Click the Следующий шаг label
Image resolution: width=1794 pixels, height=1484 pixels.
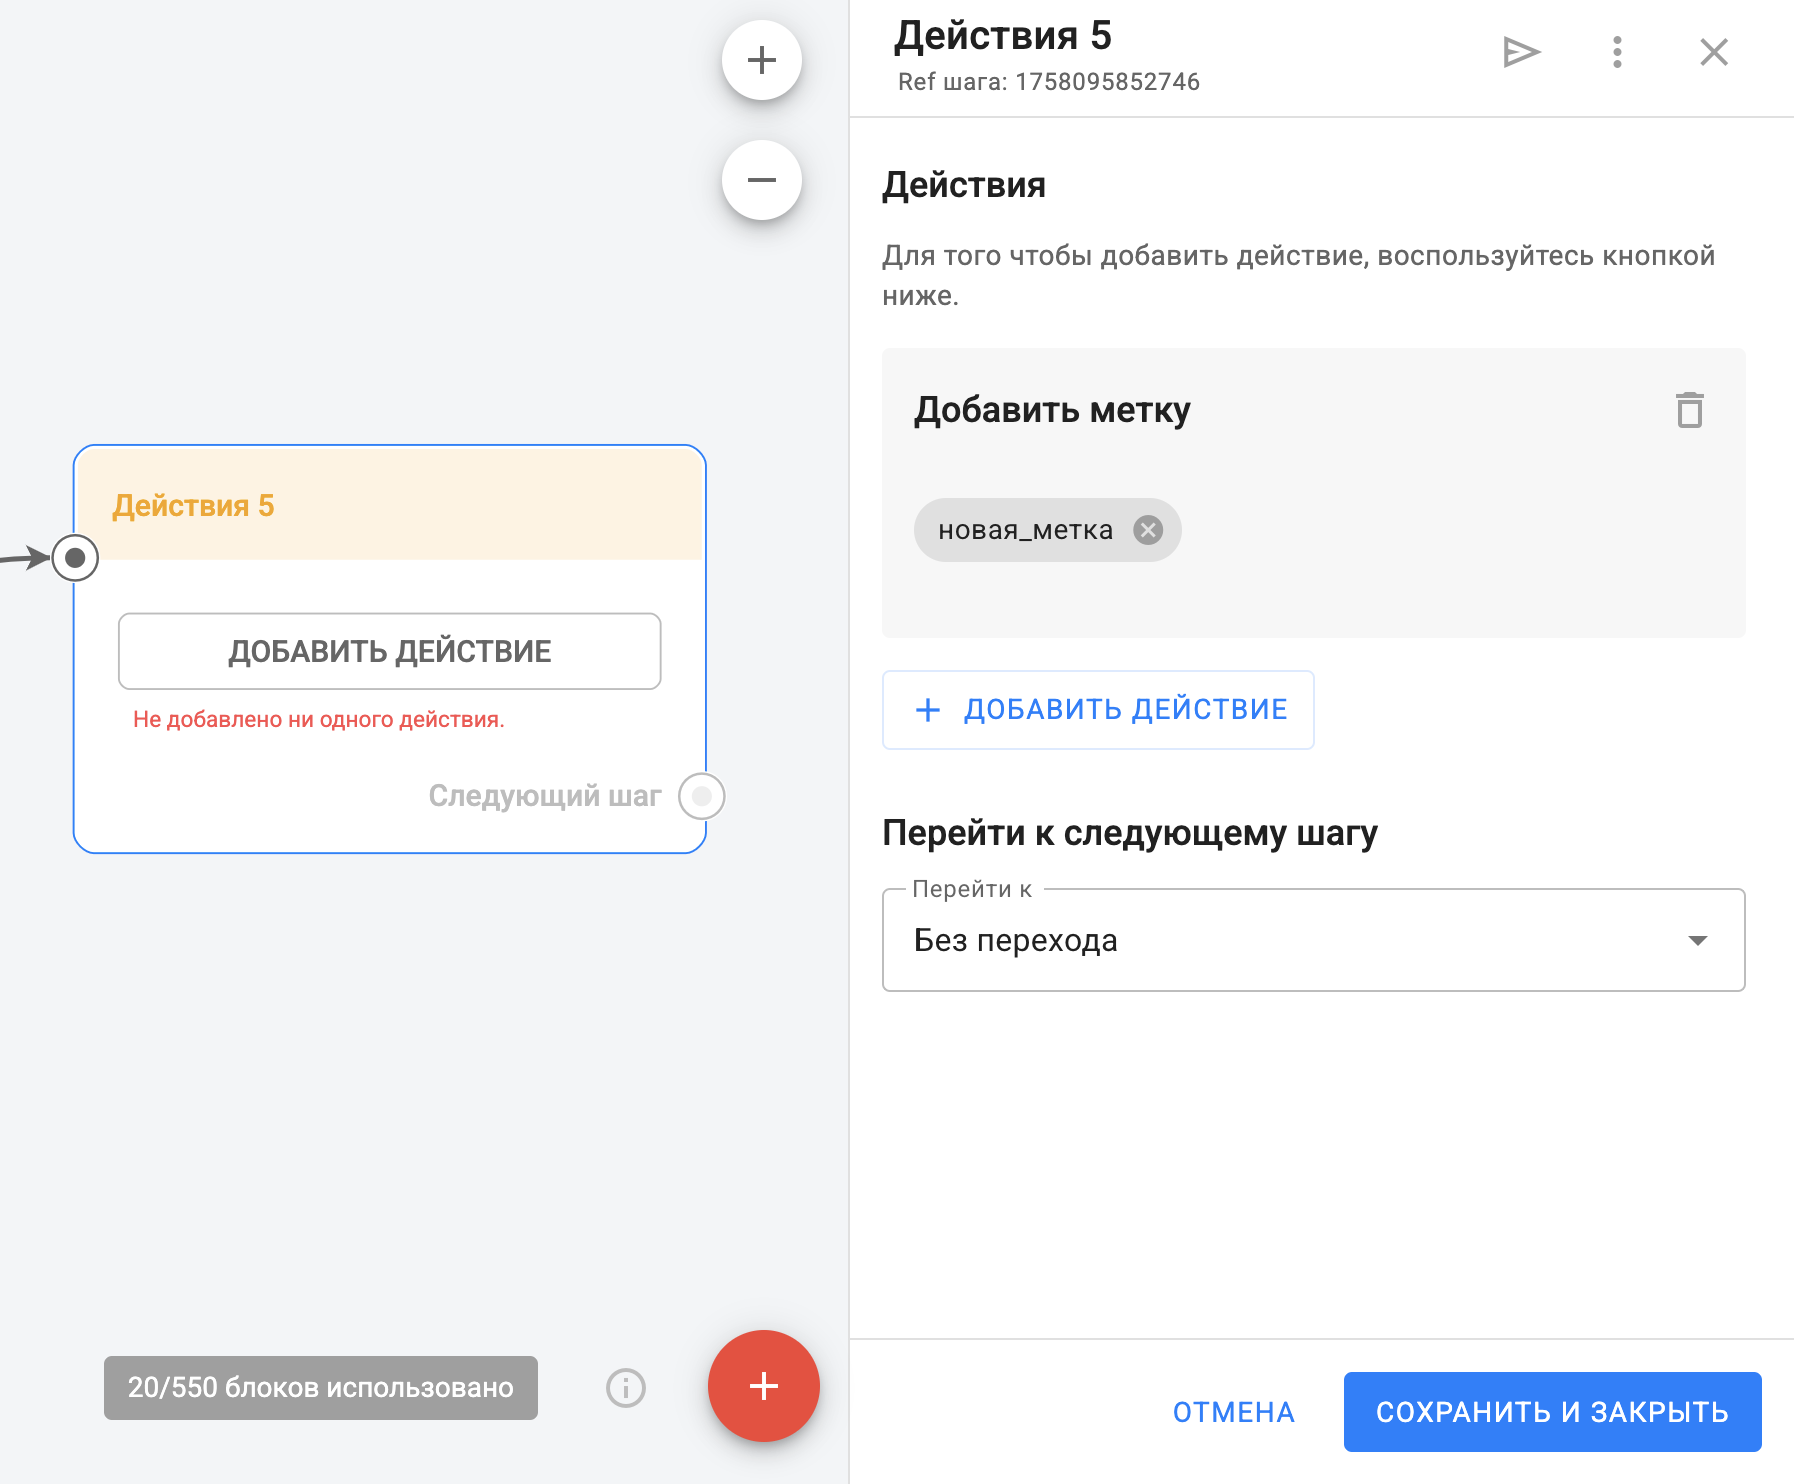click(545, 796)
